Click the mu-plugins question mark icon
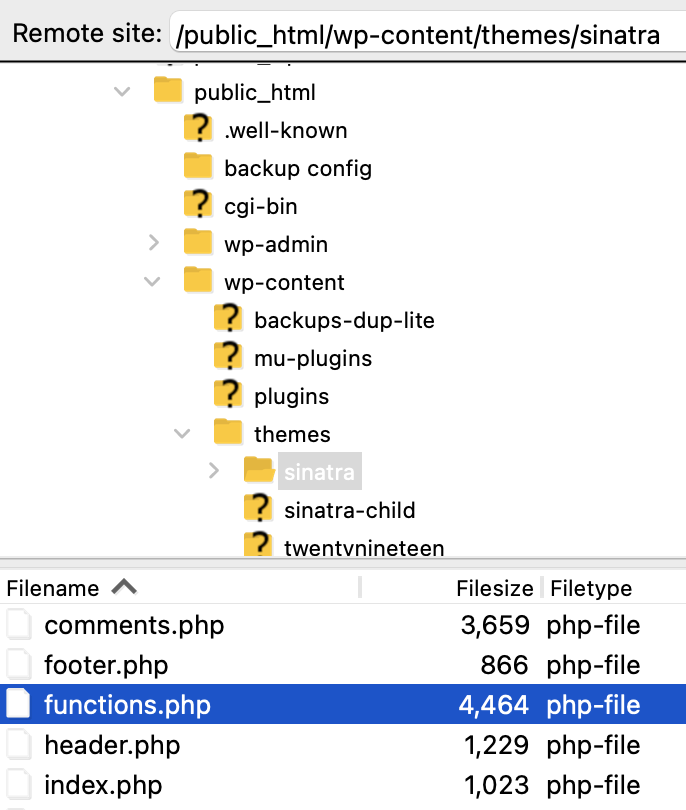Viewport: 686px width, 810px height. pyautogui.click(x=227, y=357)
